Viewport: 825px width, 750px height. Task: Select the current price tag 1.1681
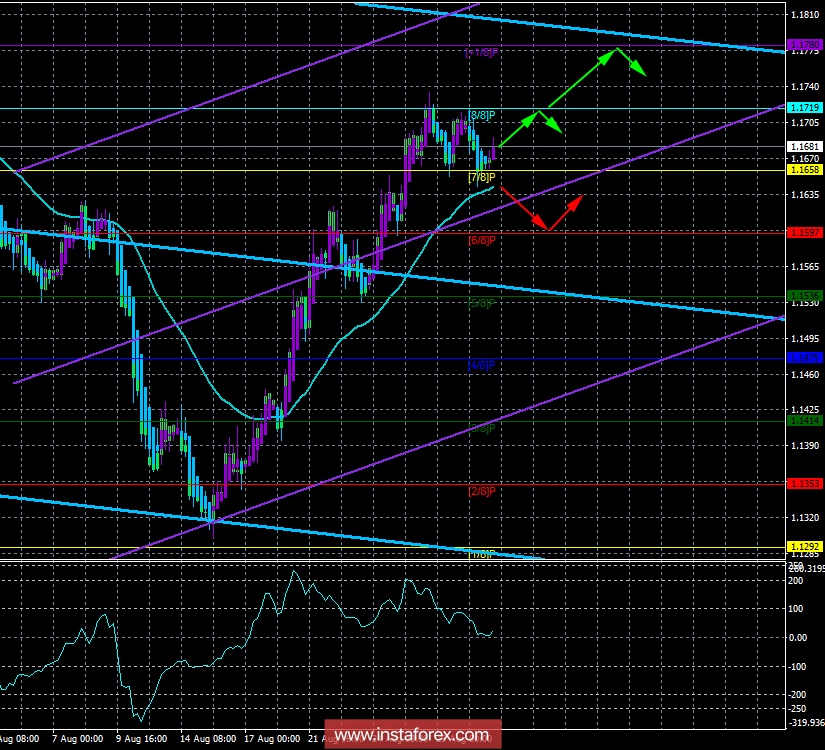coord(804,146)
